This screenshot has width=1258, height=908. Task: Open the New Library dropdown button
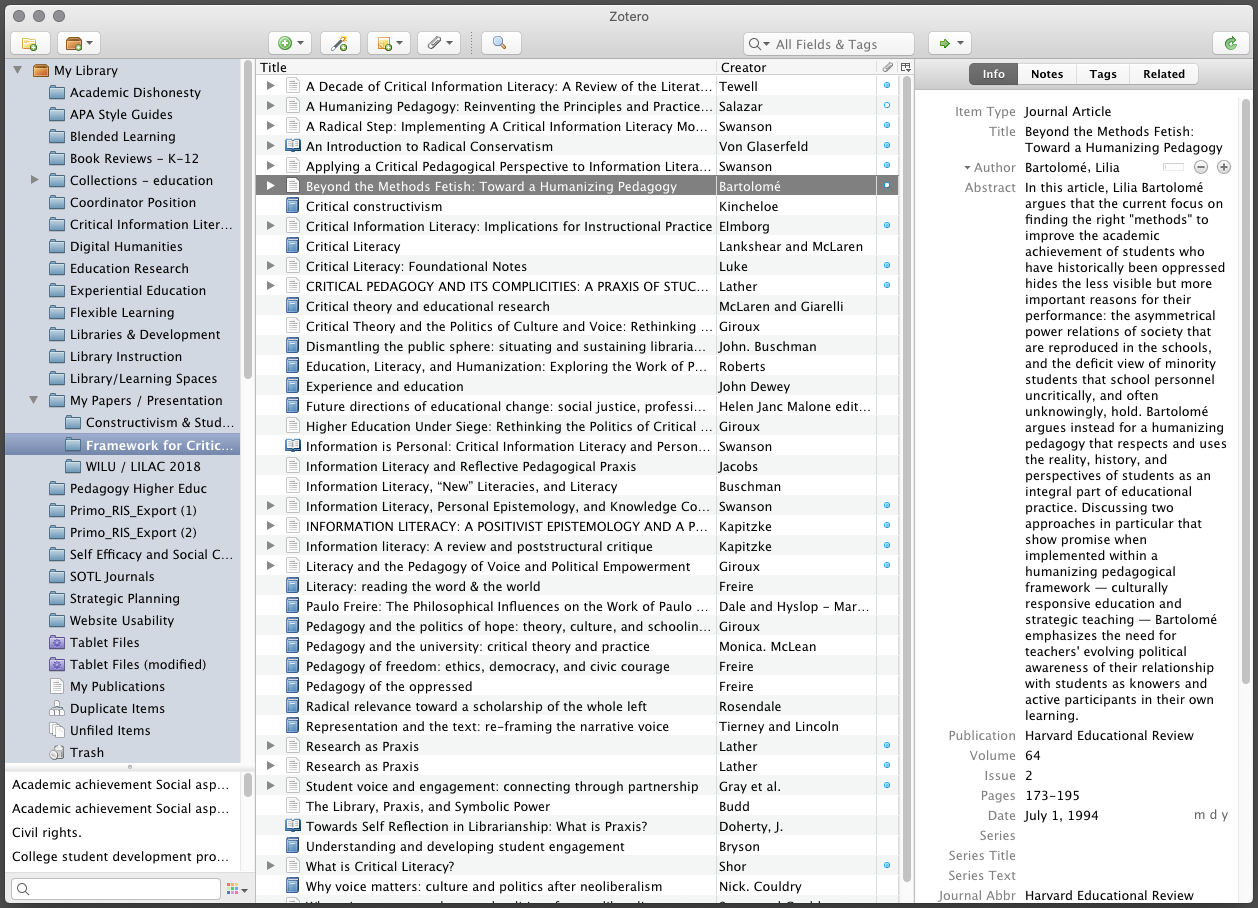pos(78,43)
